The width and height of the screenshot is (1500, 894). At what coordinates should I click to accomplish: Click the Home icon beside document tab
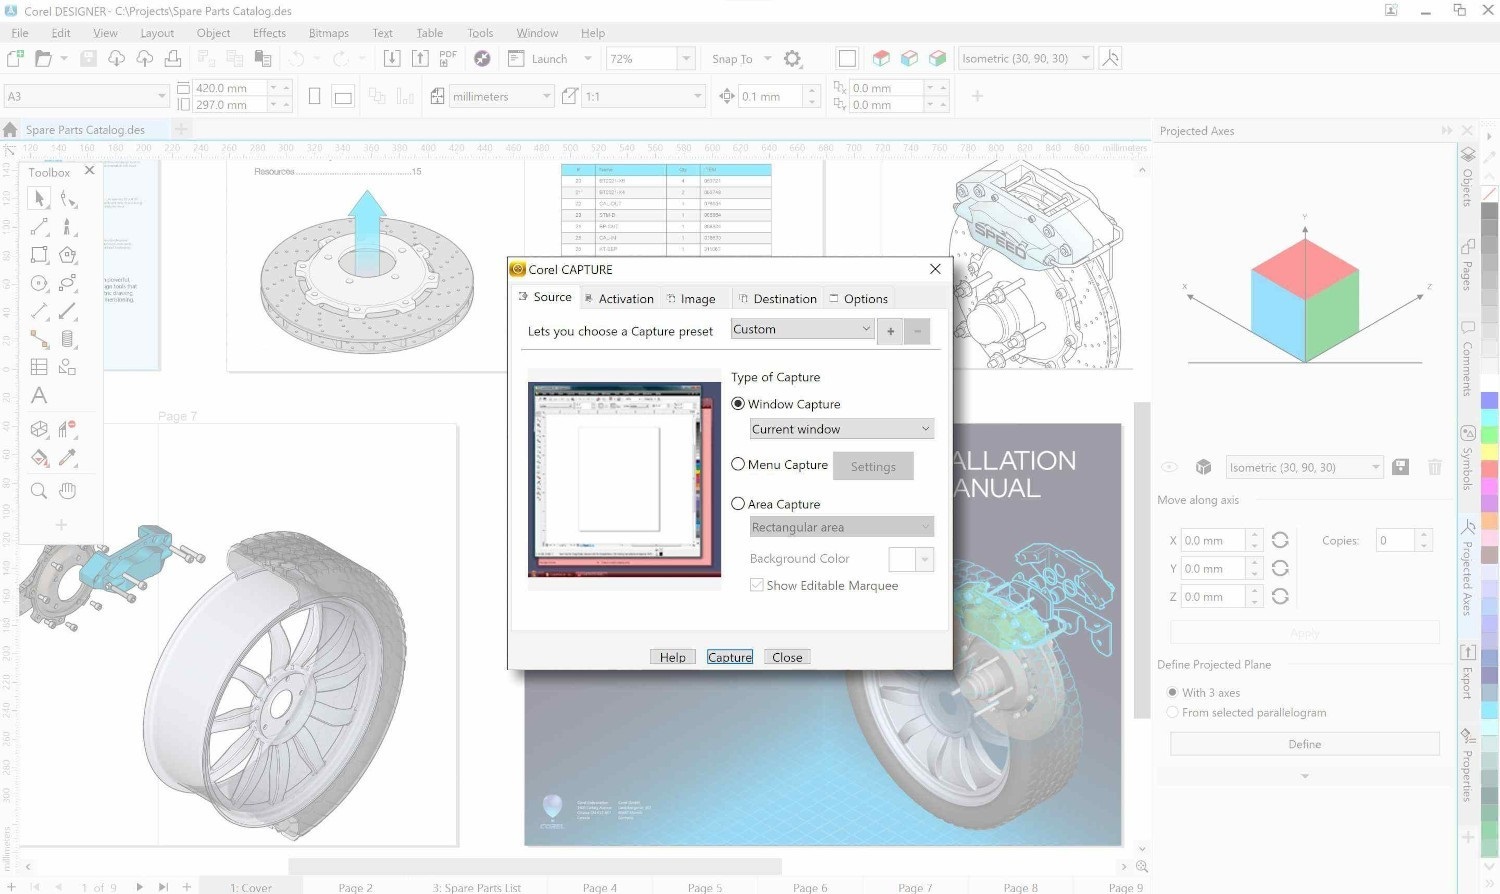(x=10, y=130)
